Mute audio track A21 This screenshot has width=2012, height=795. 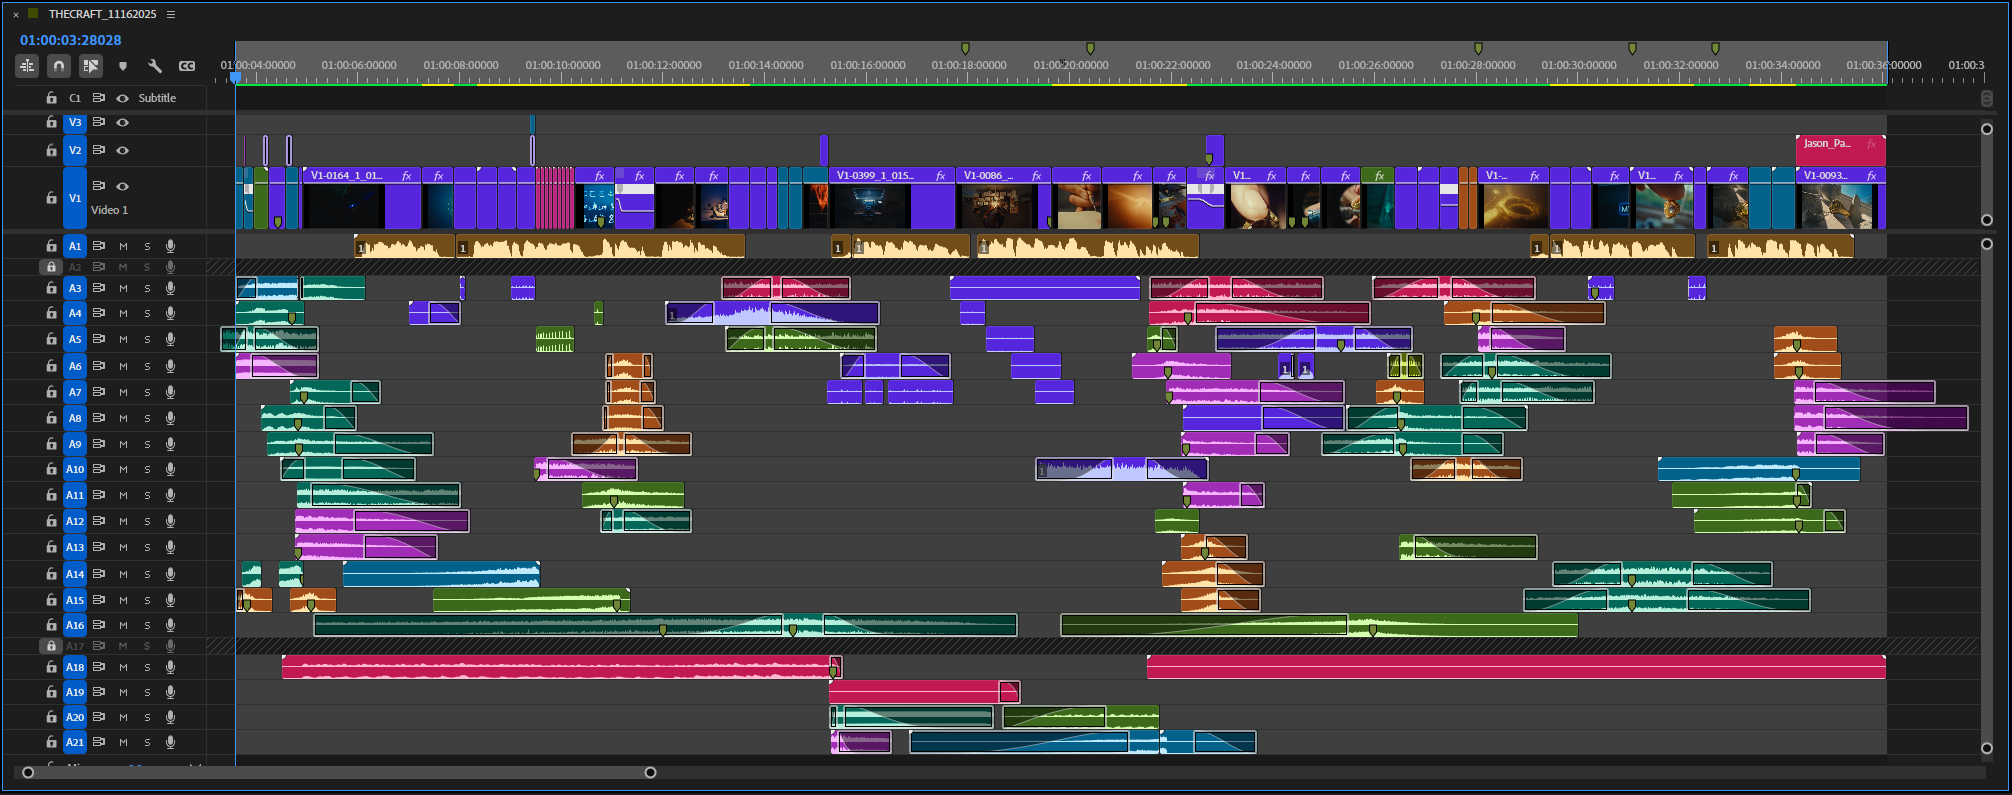[x=124, y=742]
